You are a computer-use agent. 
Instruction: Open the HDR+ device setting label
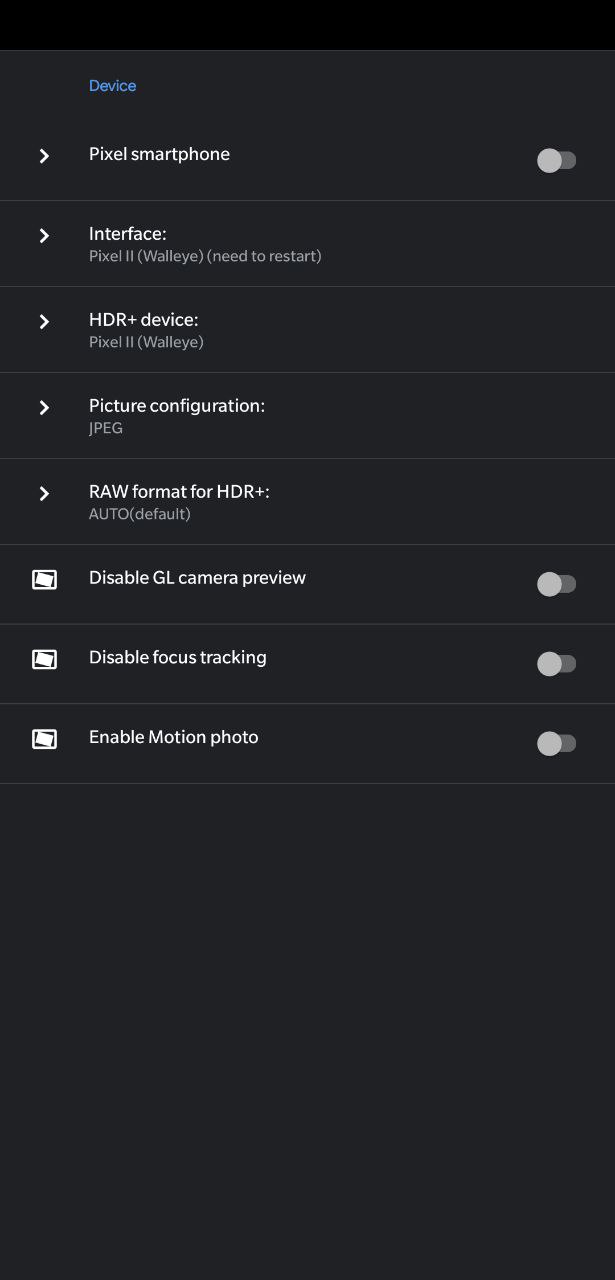pos(144,320)
